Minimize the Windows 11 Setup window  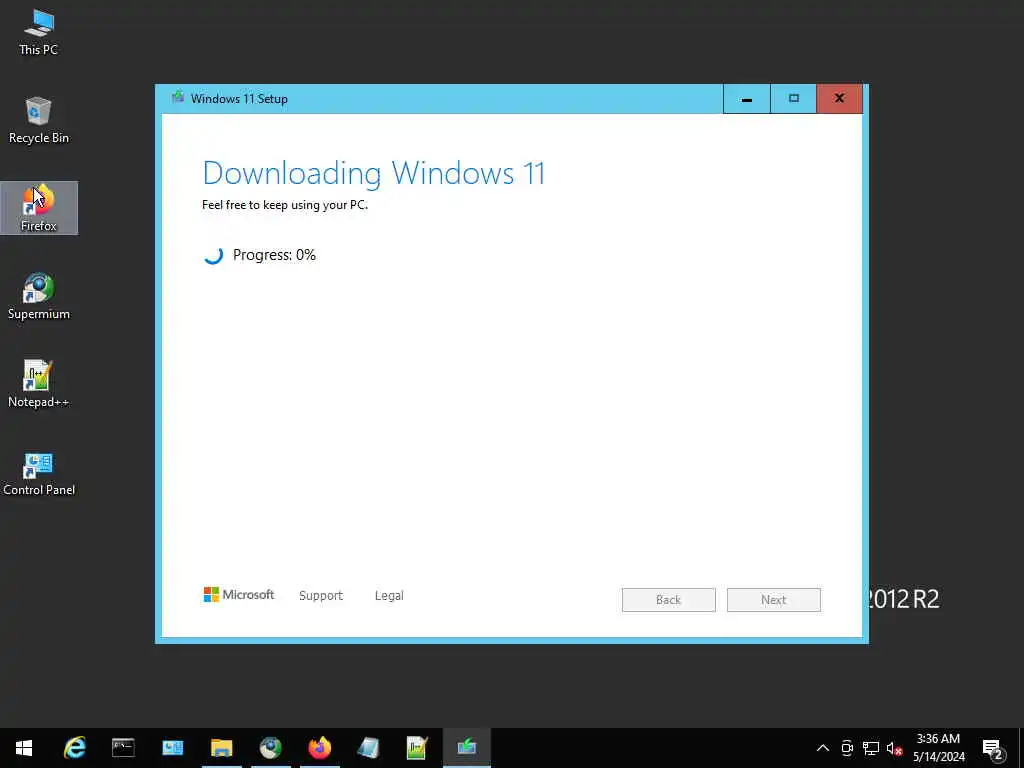coord(746,99)
